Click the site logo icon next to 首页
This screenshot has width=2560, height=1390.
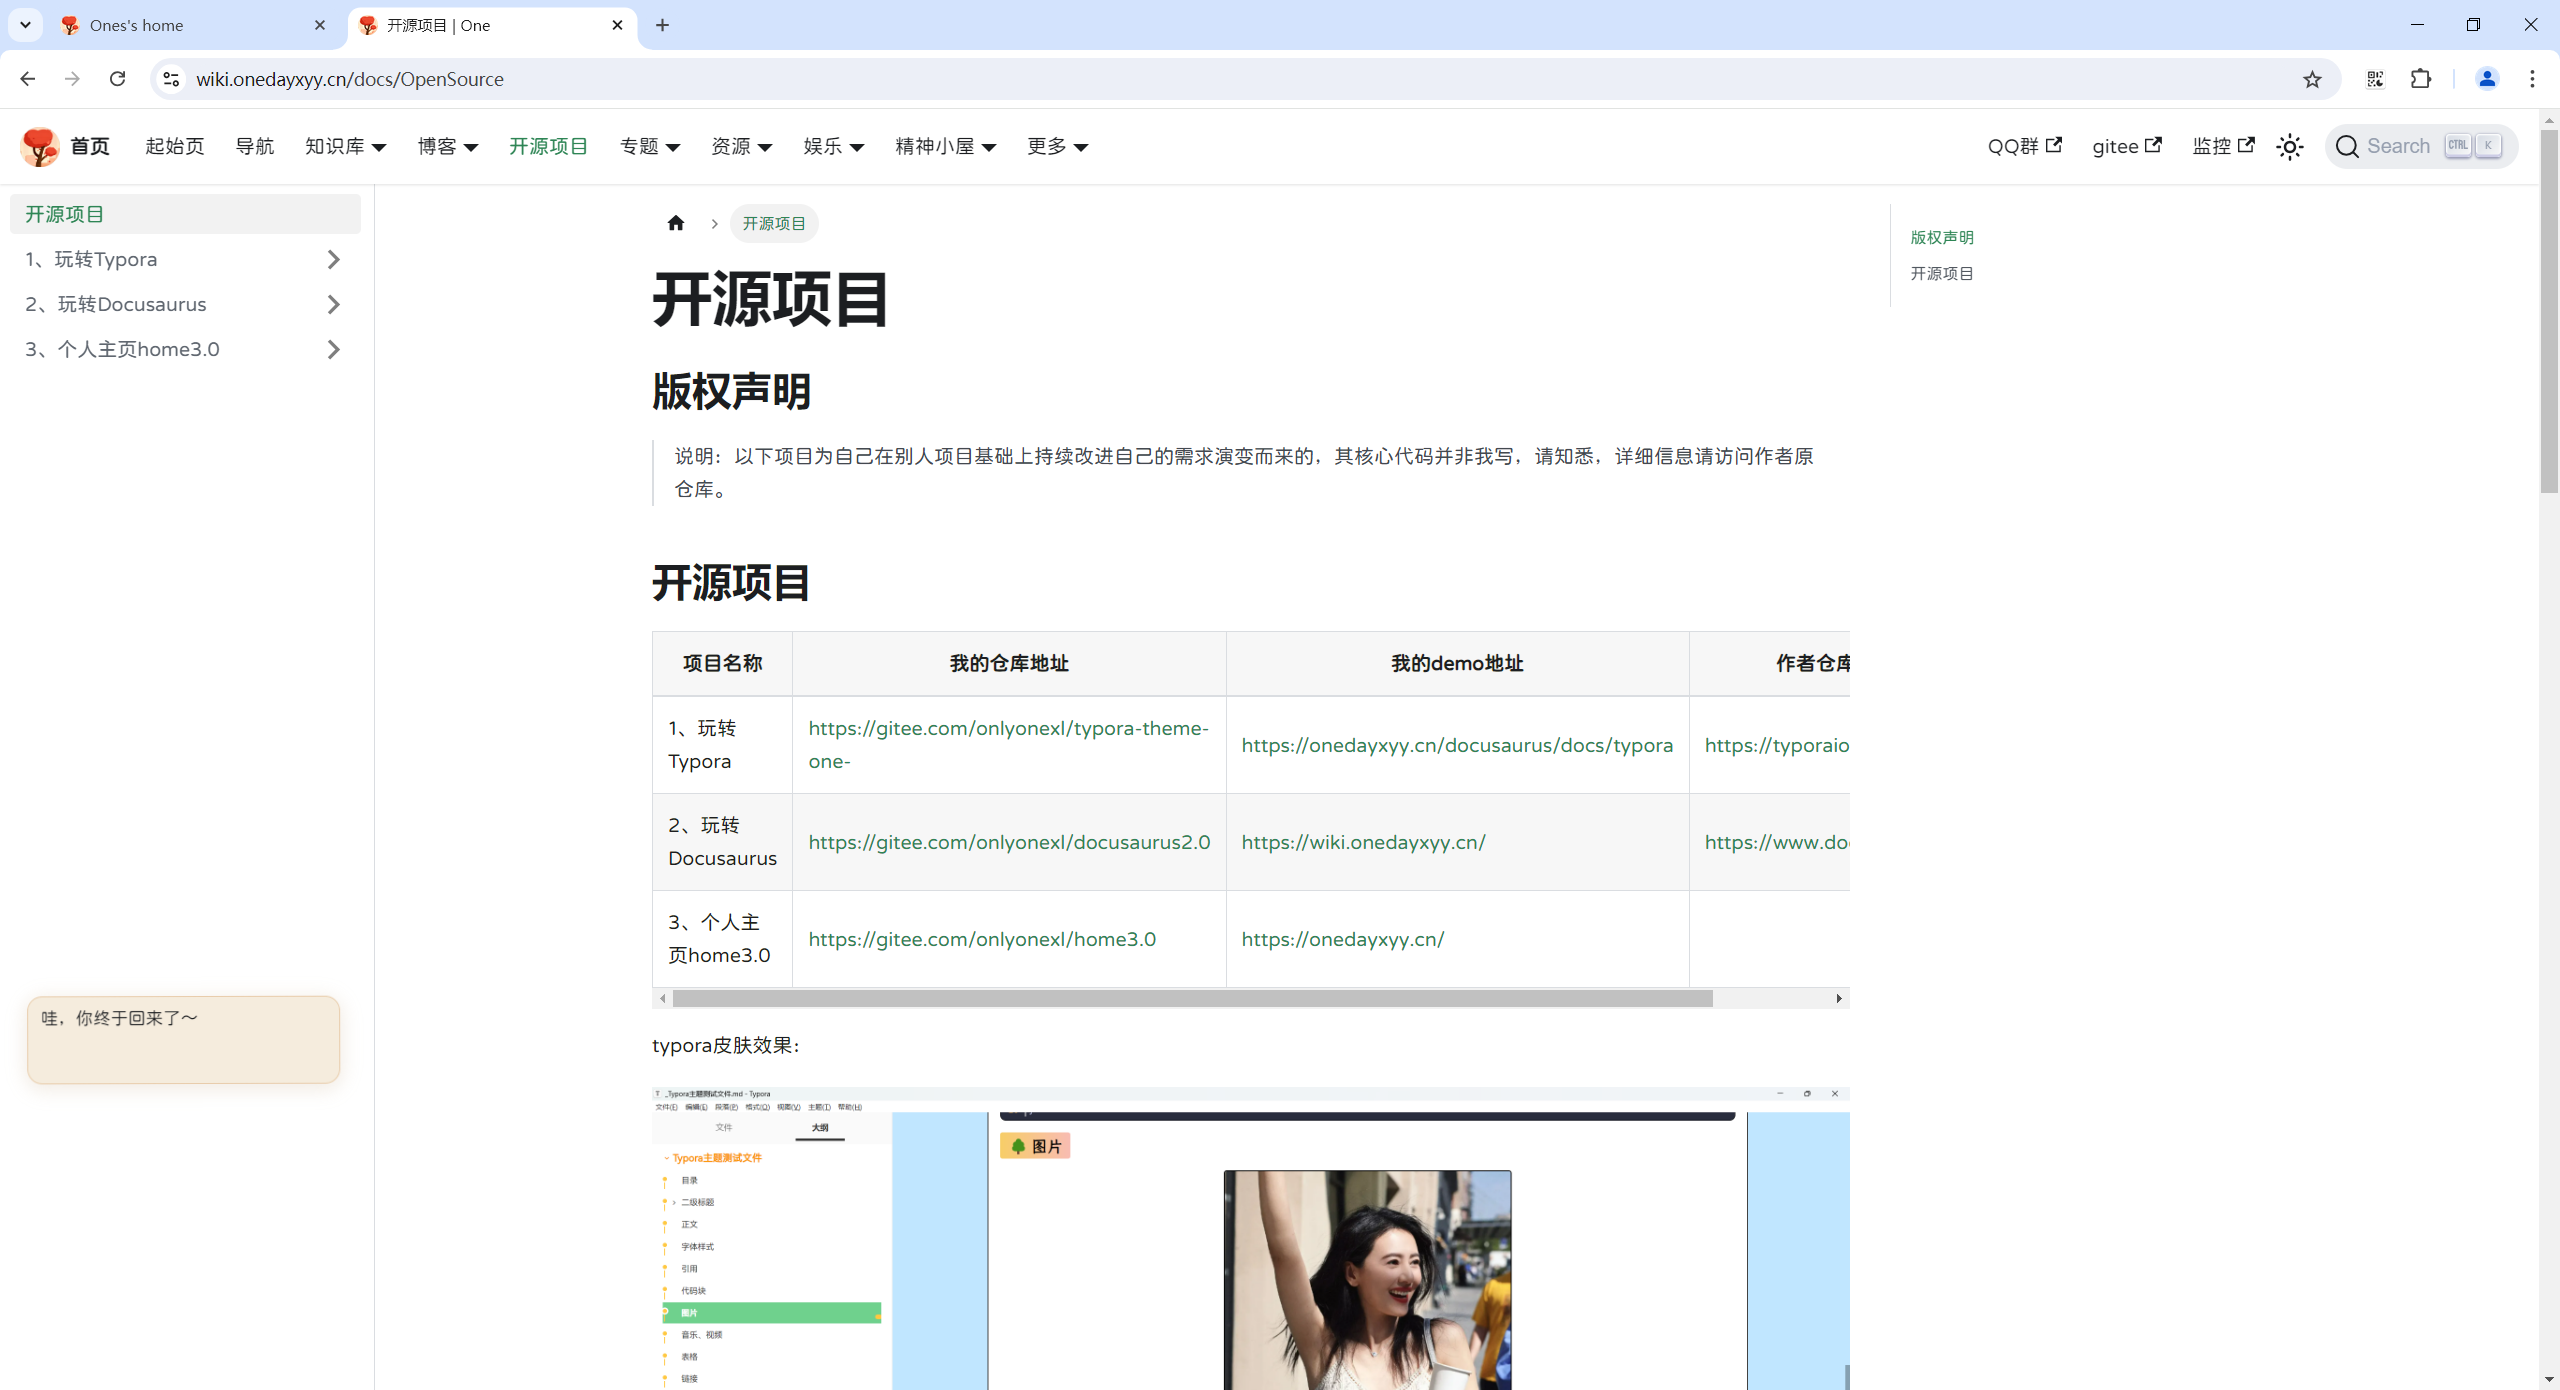pos(40,146)
